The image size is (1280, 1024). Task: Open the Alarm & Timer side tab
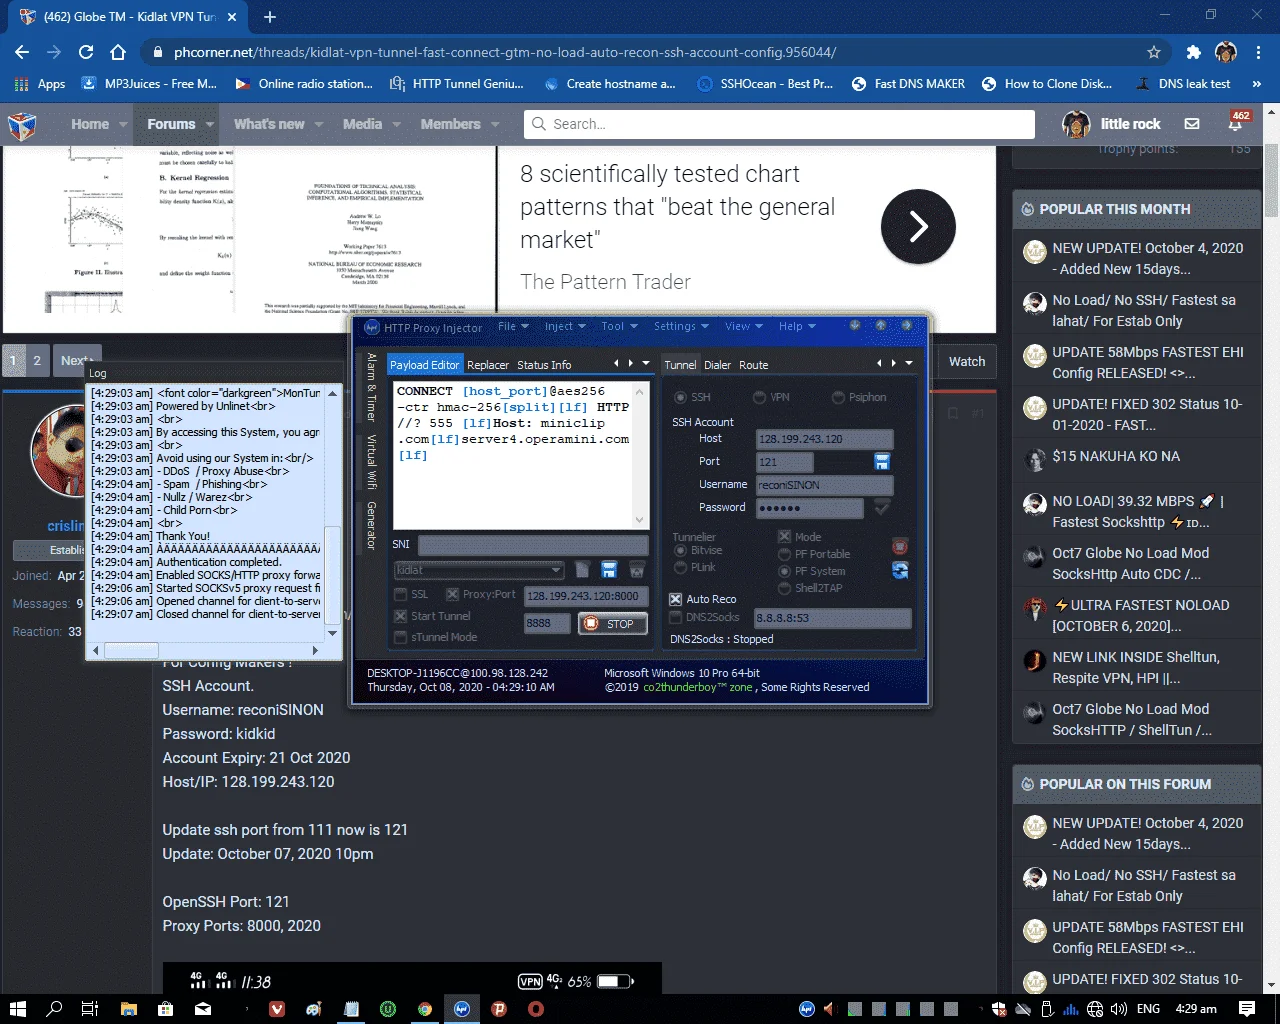[x=371, y=386]
